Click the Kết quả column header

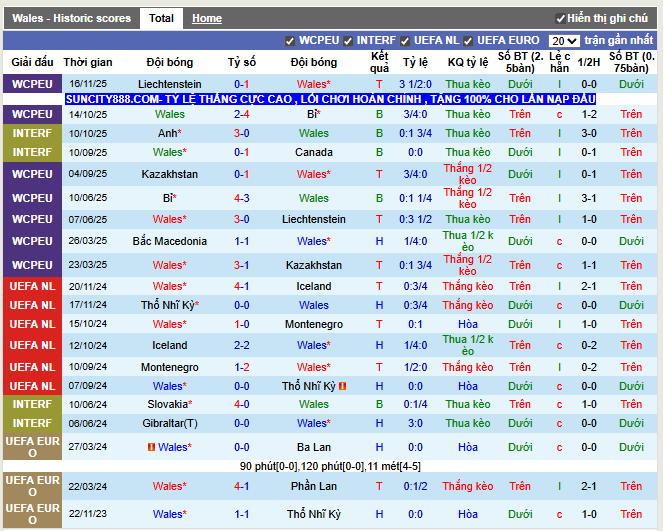pos(379,62)
